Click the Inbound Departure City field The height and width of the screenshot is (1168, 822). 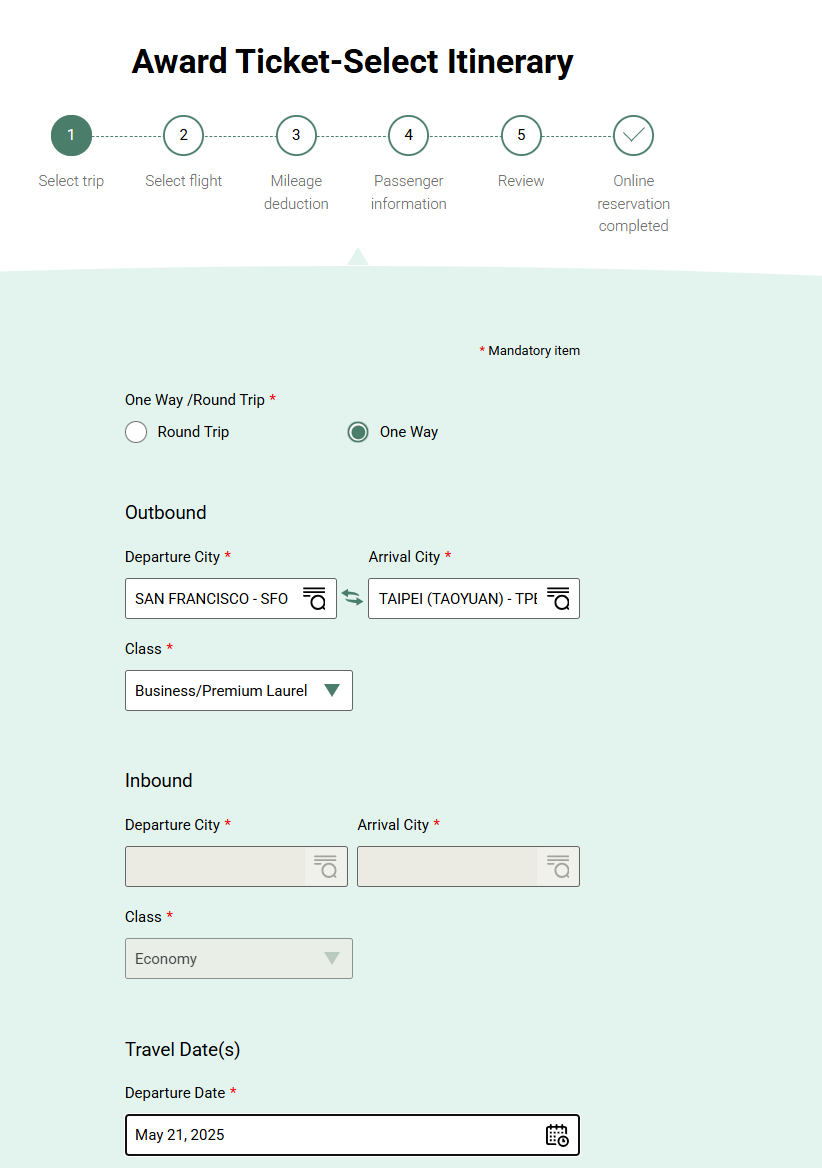tap(236, 866)
